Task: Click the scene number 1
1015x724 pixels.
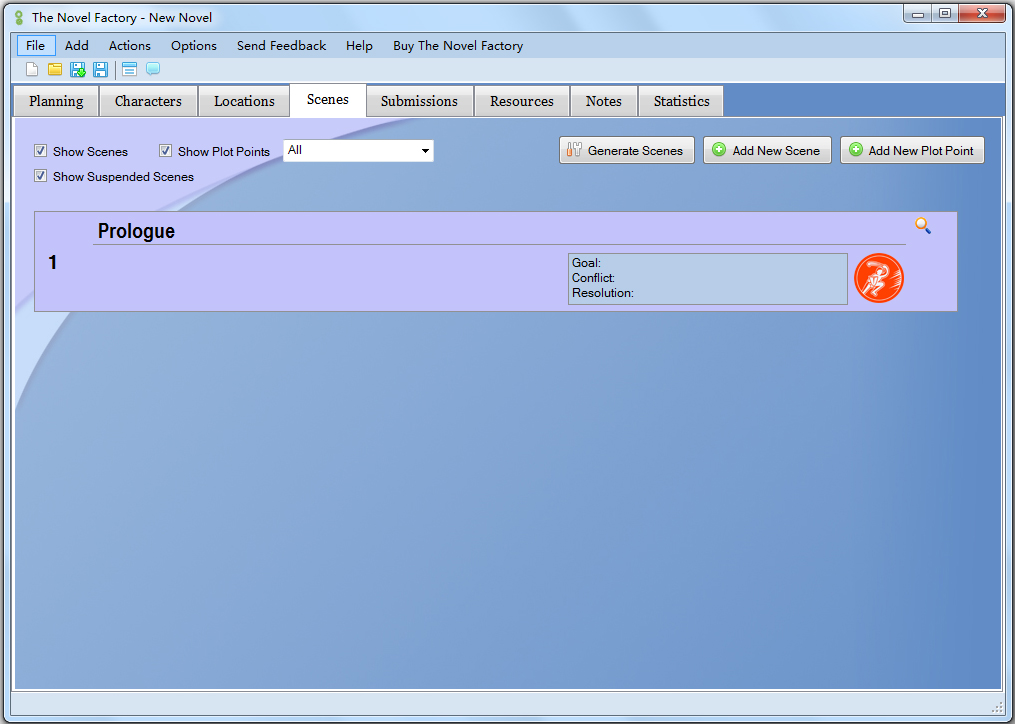Action: (52, 262)
